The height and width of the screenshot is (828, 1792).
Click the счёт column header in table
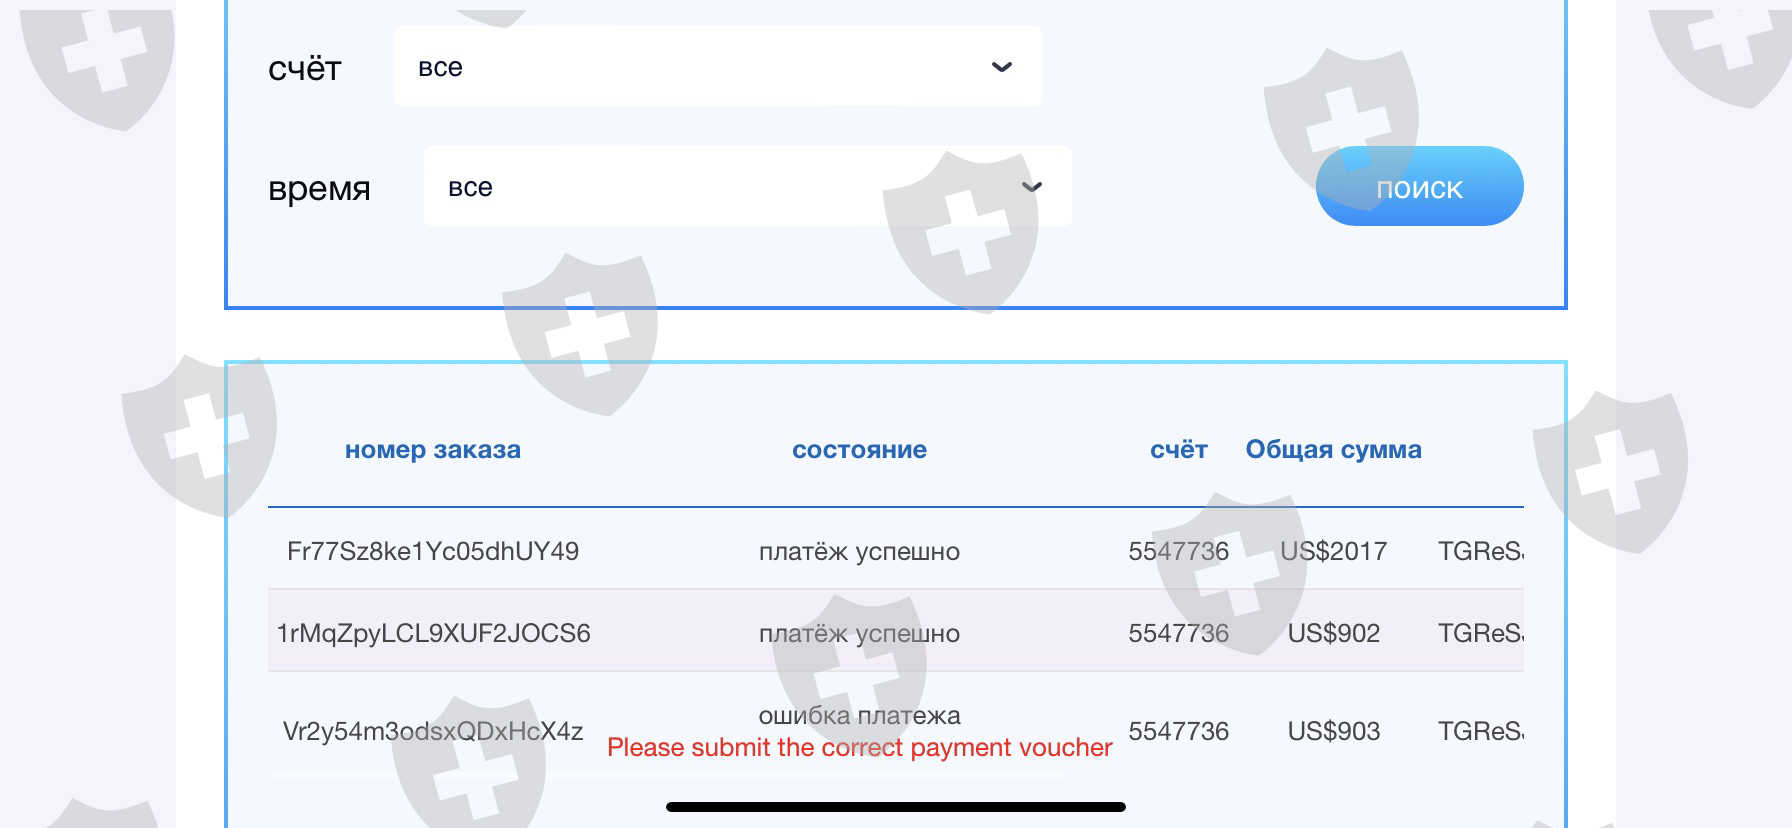(1178, 450)
